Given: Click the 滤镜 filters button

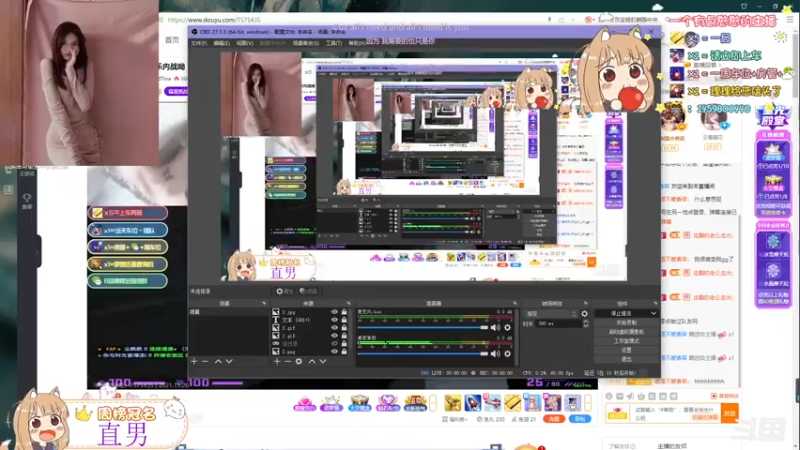Looking at the screenshot, I should pyautogui.click(x=308, y=291).
